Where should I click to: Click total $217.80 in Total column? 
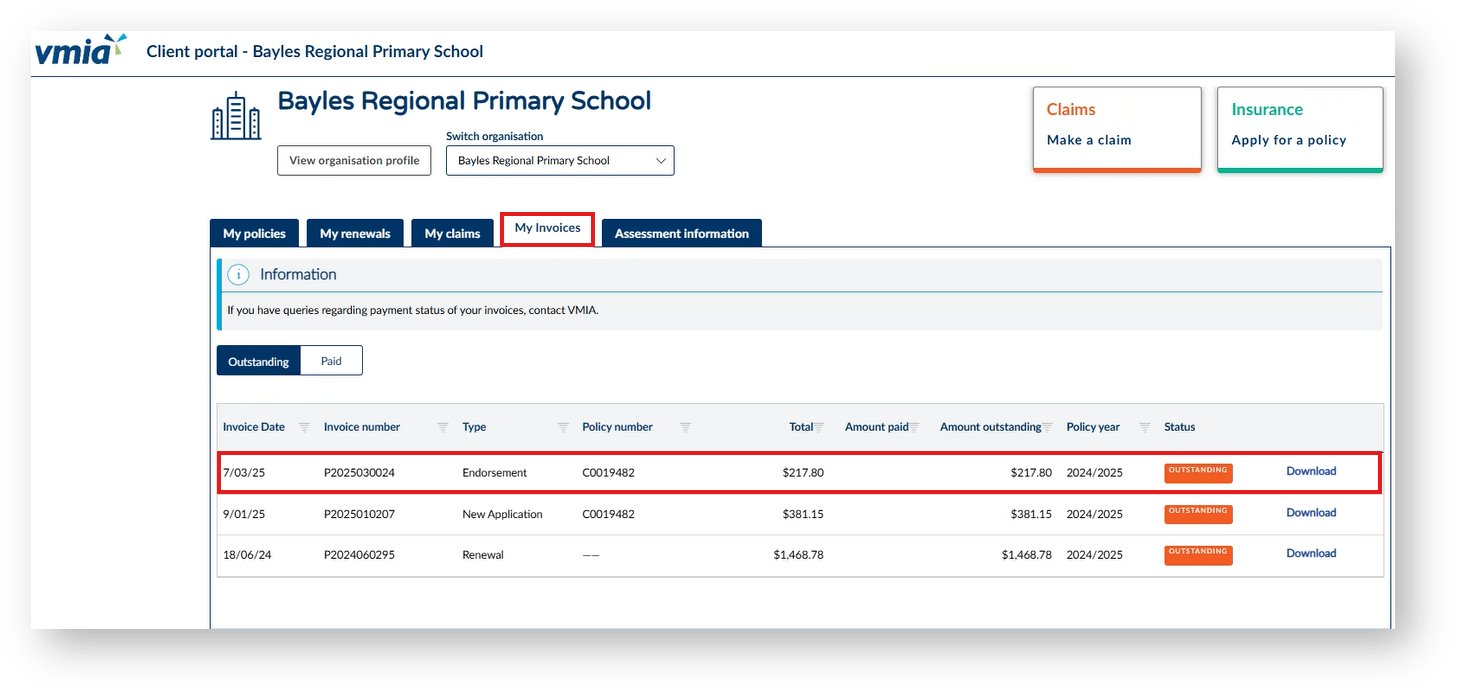(803, 473)
